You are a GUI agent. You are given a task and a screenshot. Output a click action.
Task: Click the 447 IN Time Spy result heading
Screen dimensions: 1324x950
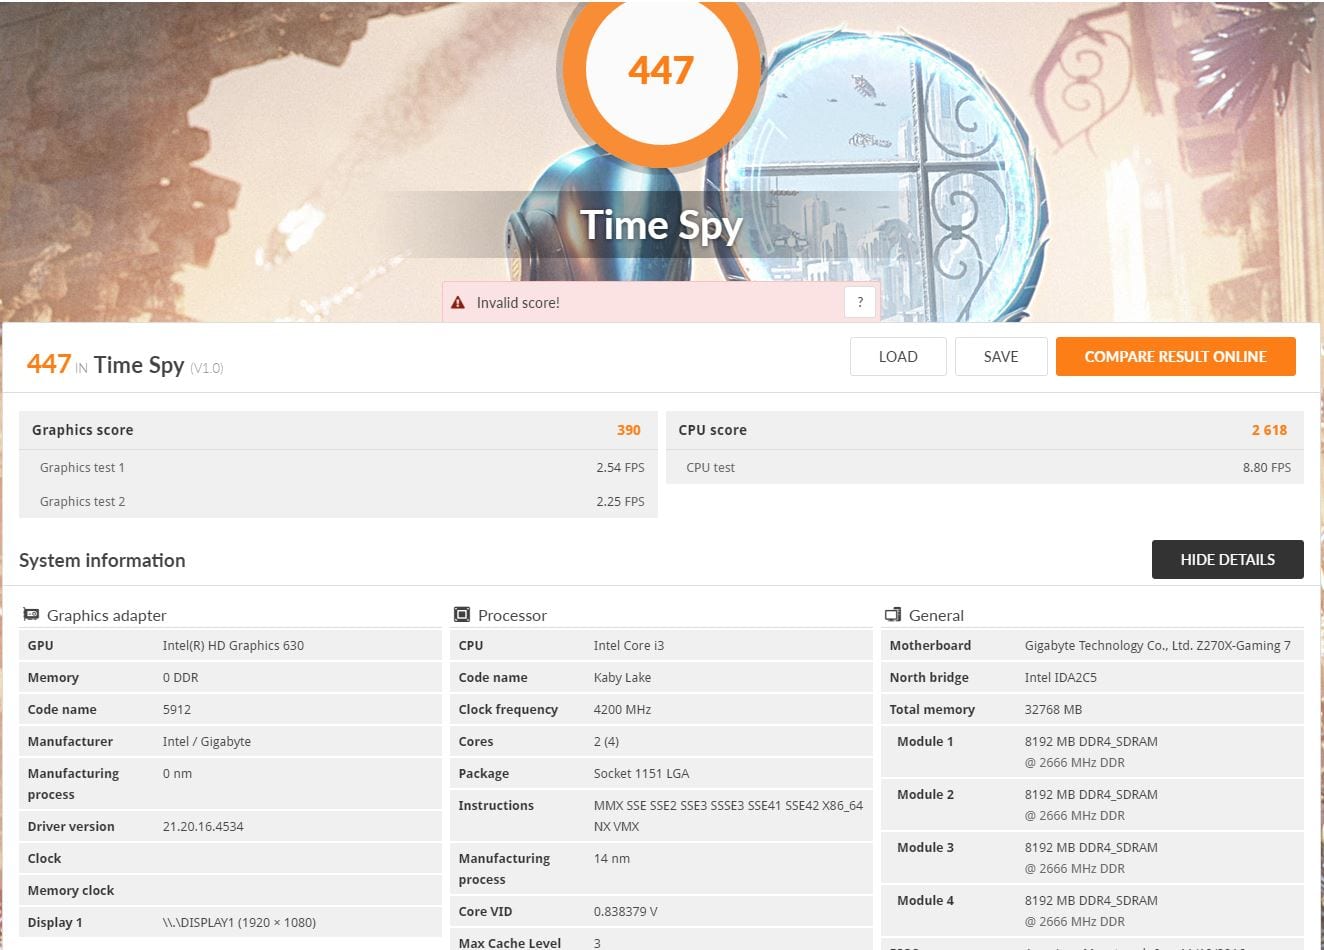click(x=125, y=365)
